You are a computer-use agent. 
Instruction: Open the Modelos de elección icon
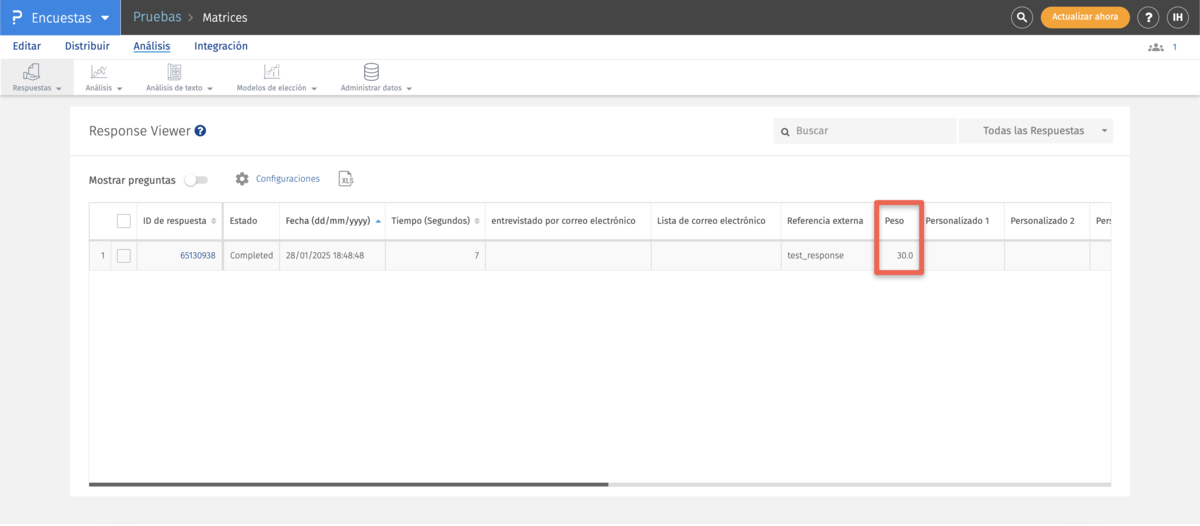click(272, 72)
